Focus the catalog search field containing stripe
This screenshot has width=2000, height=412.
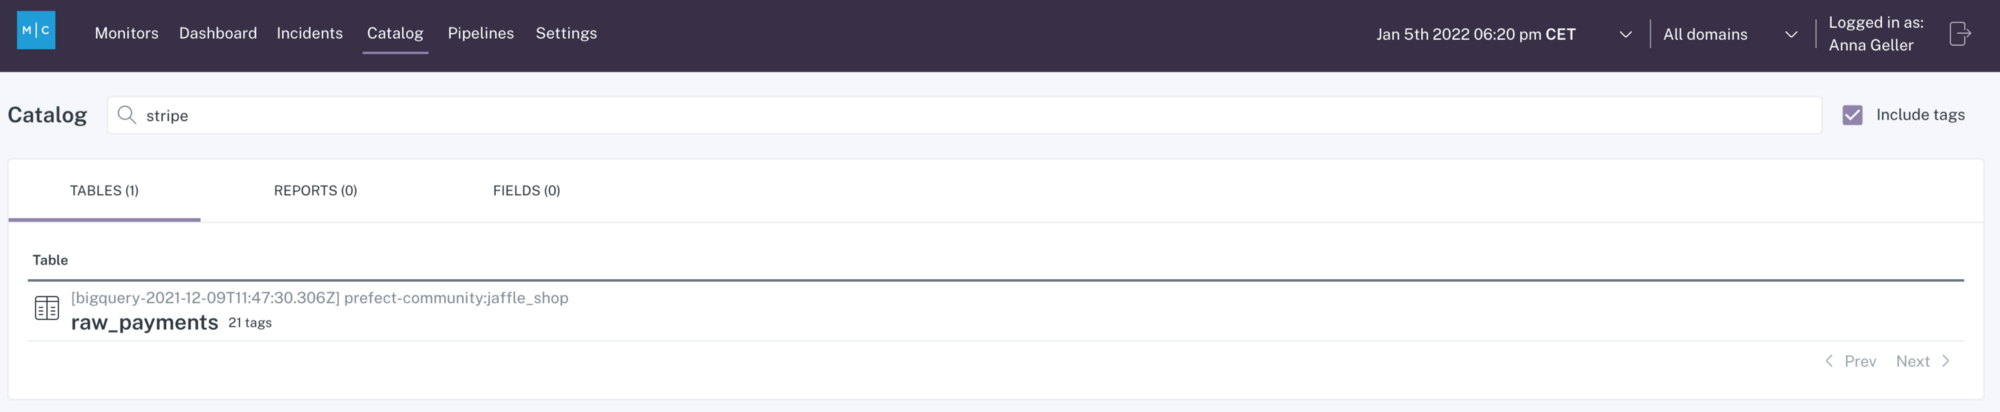pos(964,115)
